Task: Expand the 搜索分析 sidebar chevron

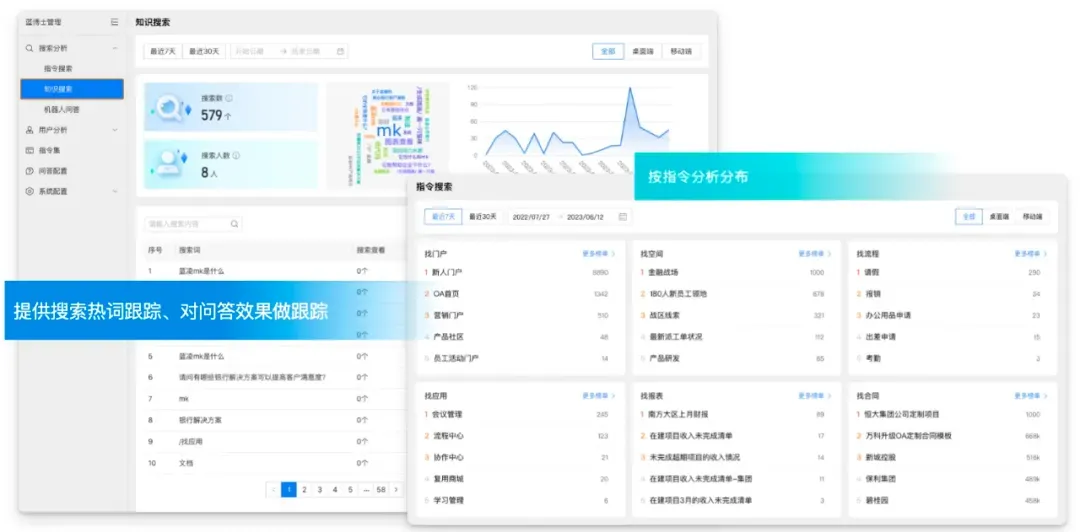Action: pos(115,48)
